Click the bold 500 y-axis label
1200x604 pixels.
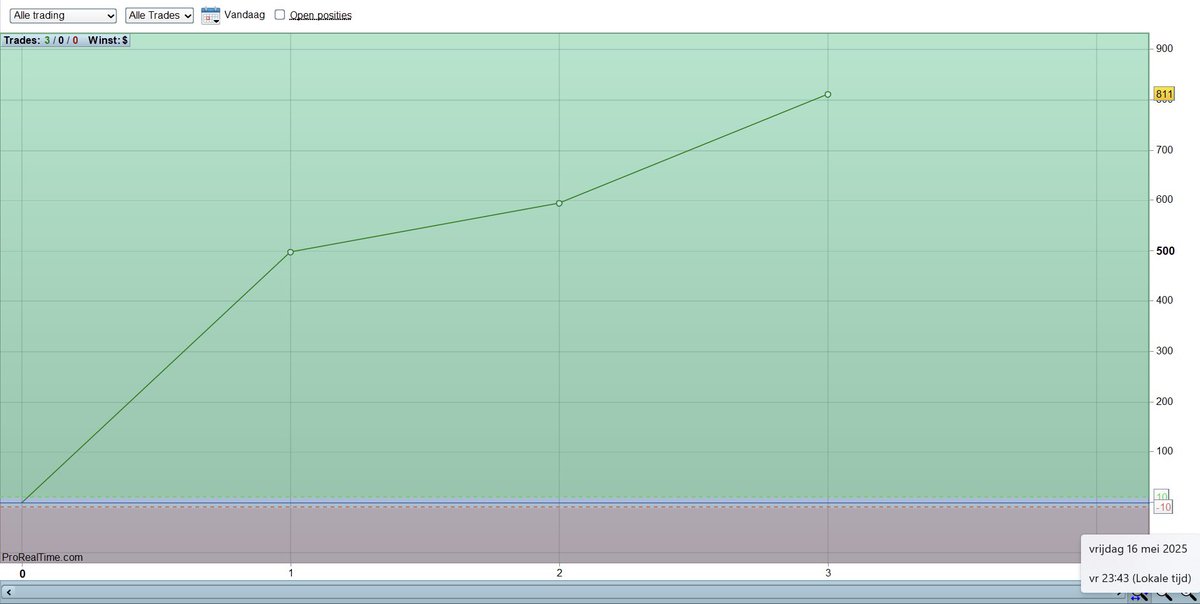[1165, 250]
